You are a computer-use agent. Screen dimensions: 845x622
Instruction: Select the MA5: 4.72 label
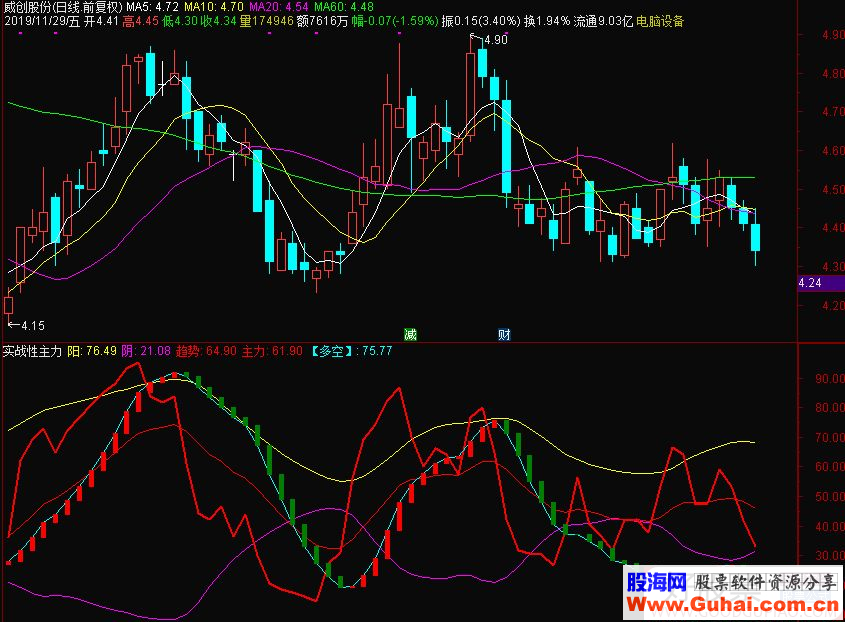(153, 7)
